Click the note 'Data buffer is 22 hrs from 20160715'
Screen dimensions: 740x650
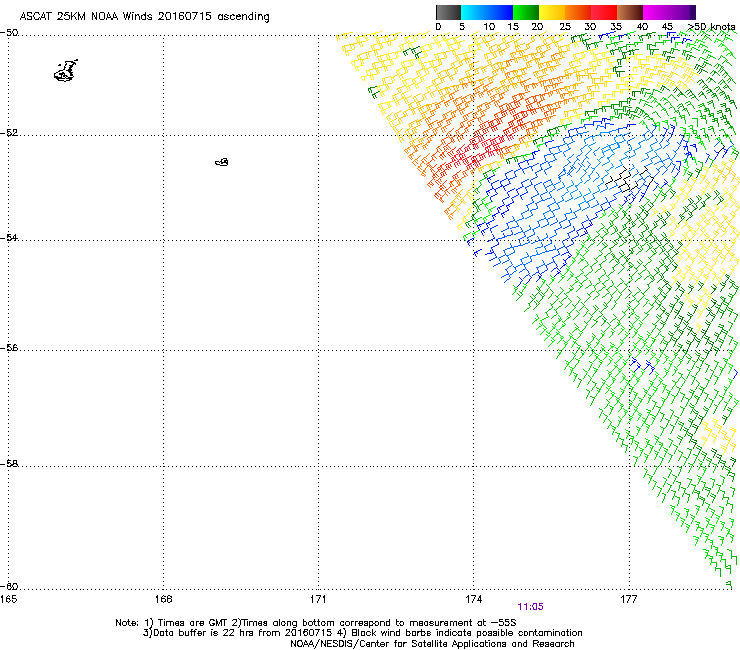pyautogui.click(x=242, y=633)
